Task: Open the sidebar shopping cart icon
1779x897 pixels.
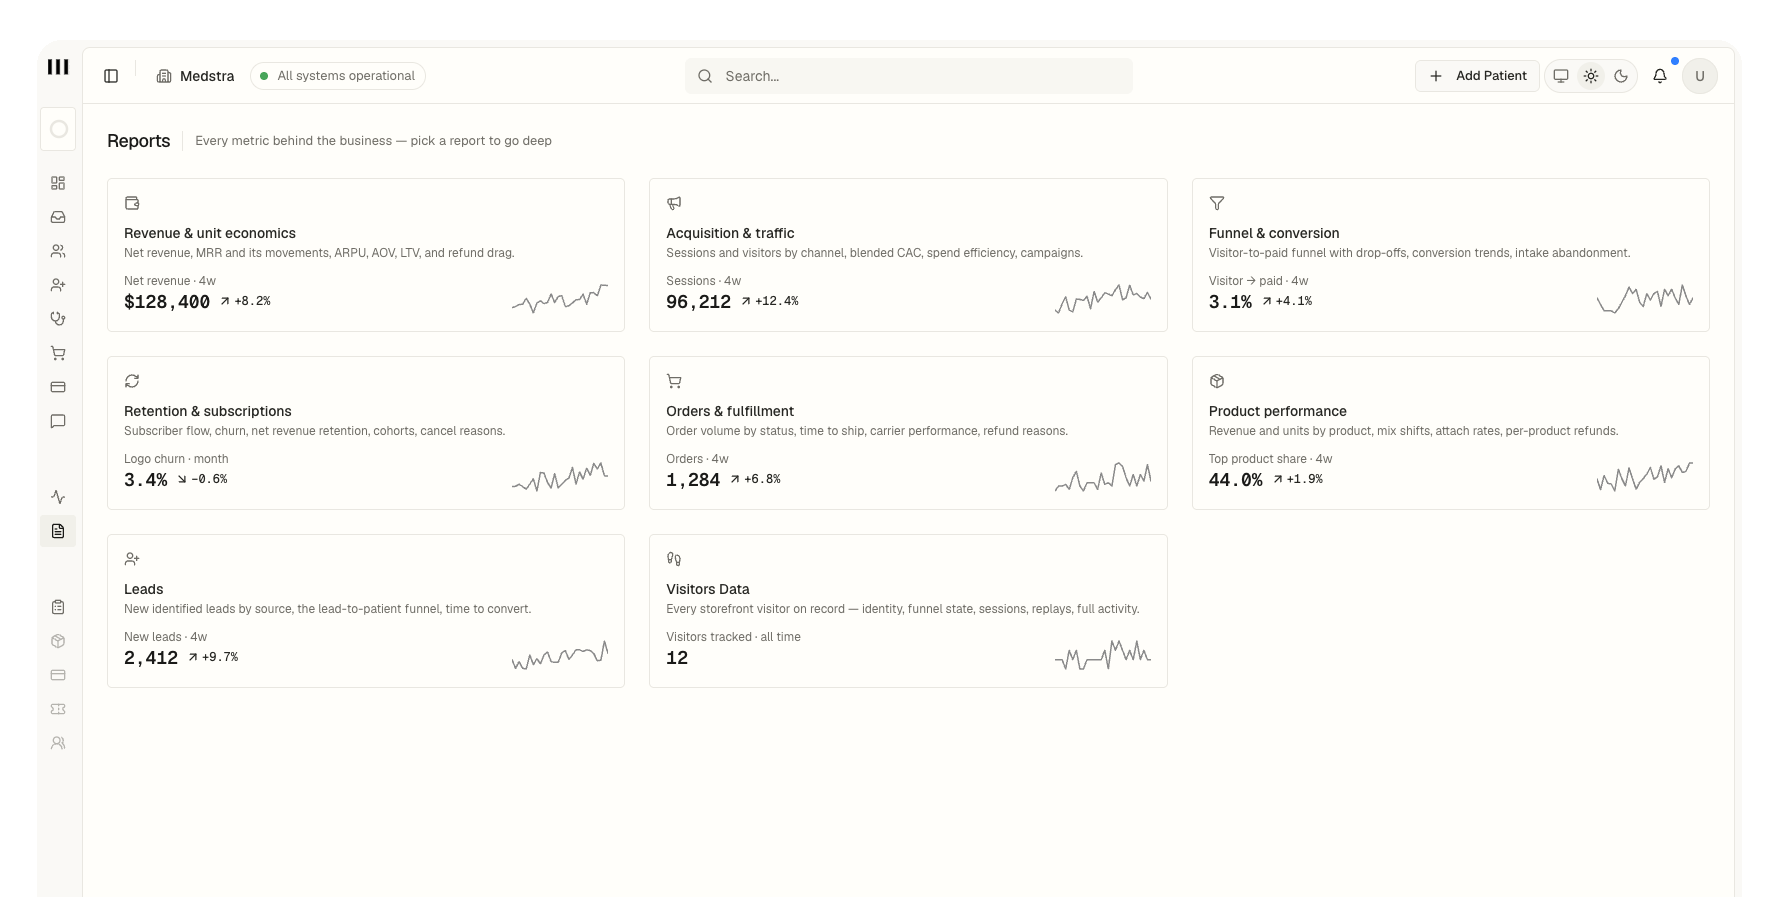Action: coord(58,353)
